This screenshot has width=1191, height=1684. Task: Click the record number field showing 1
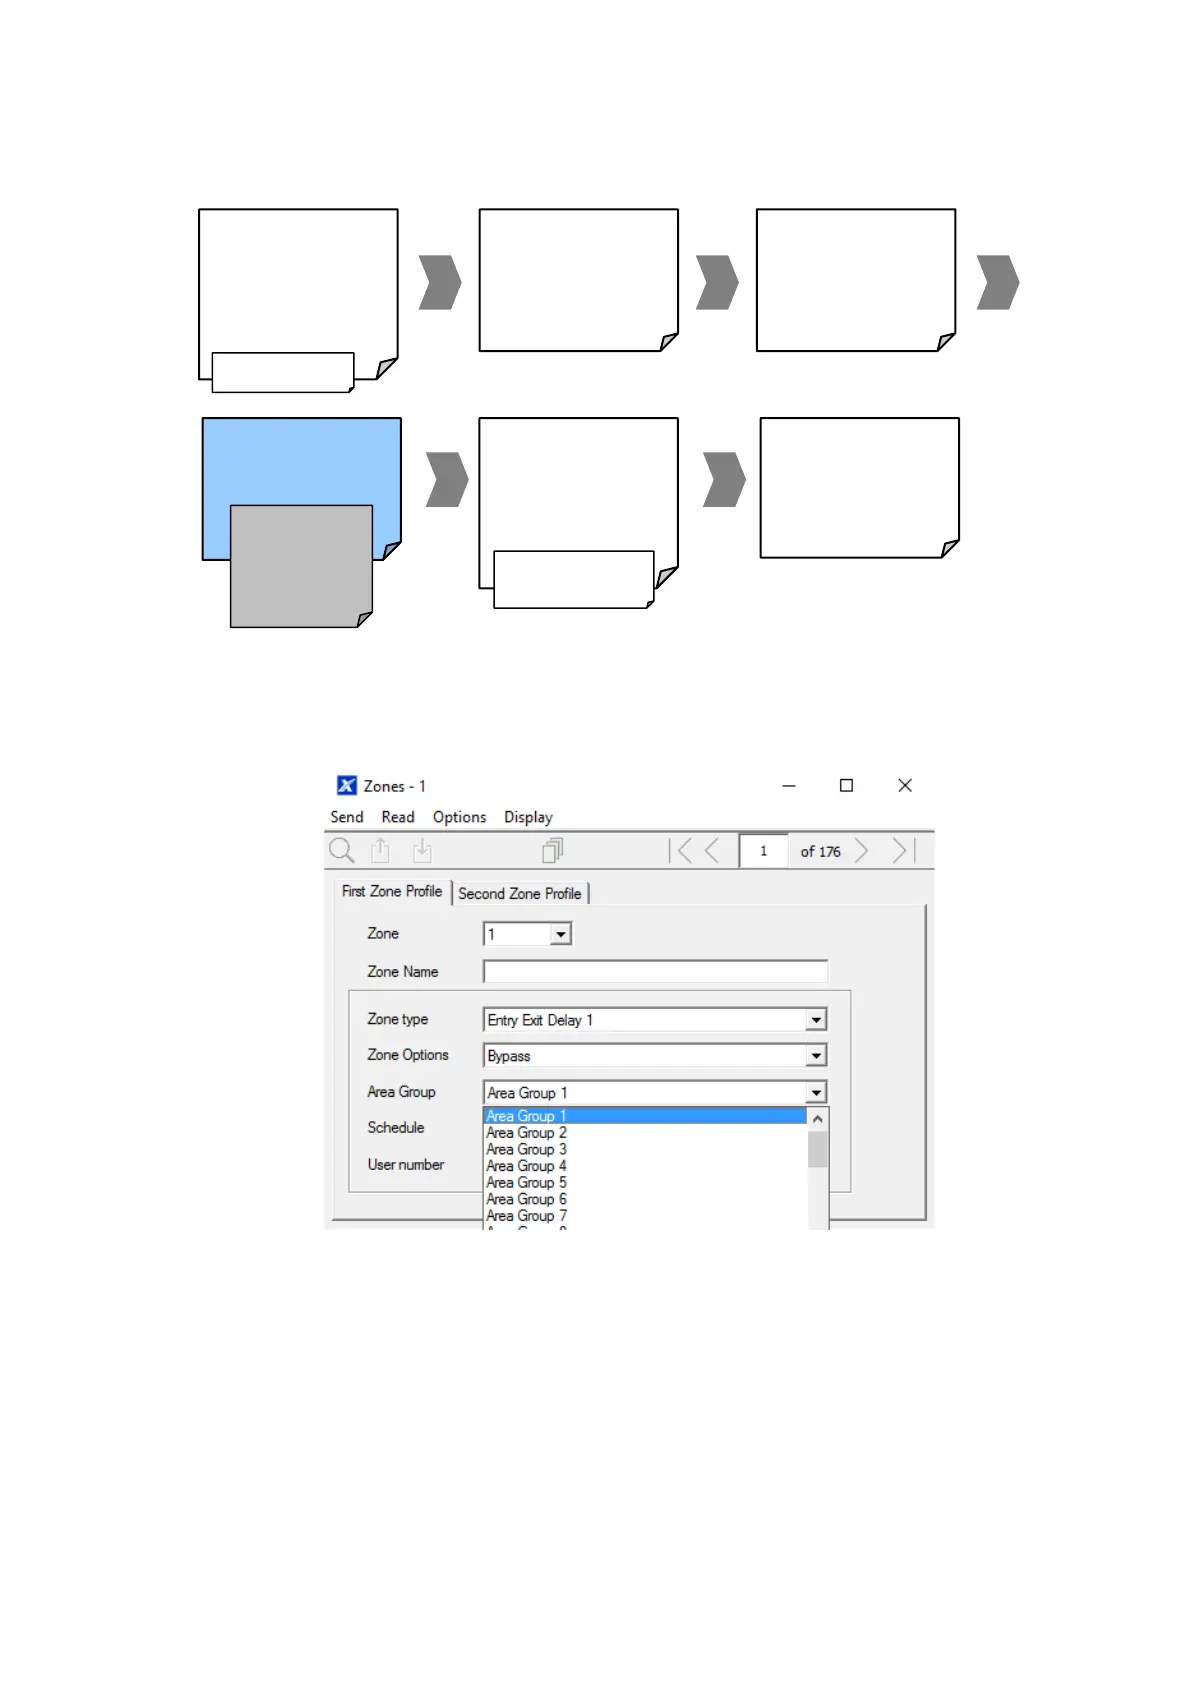[x=763, y=851]
